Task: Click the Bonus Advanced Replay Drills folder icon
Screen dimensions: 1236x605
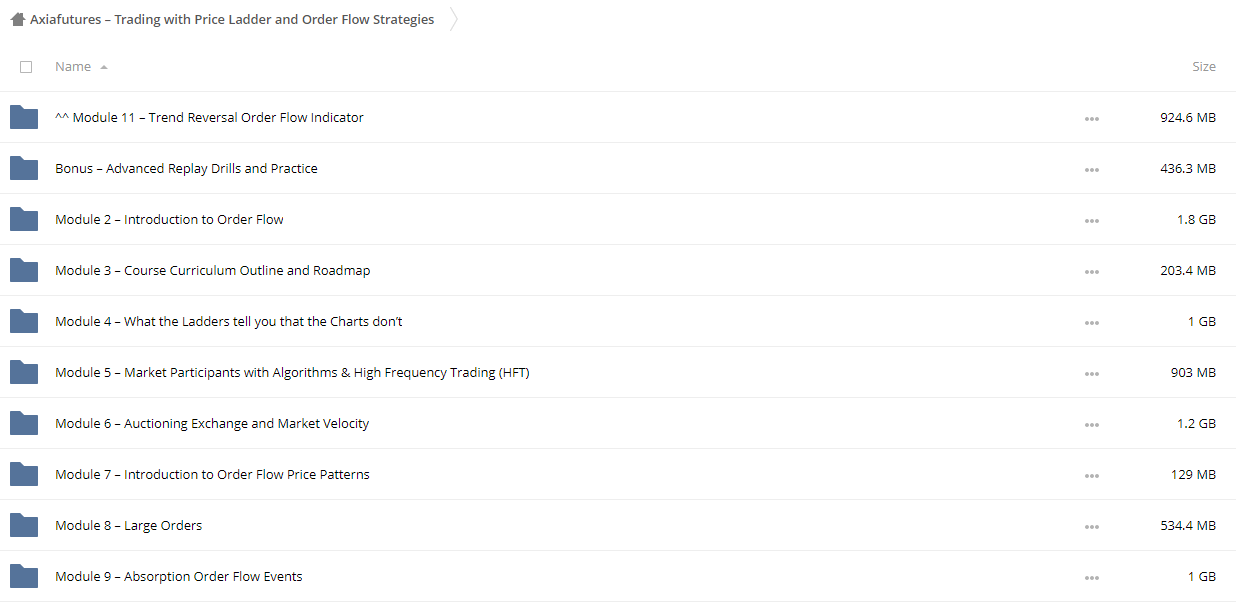Action: (24, 169)
